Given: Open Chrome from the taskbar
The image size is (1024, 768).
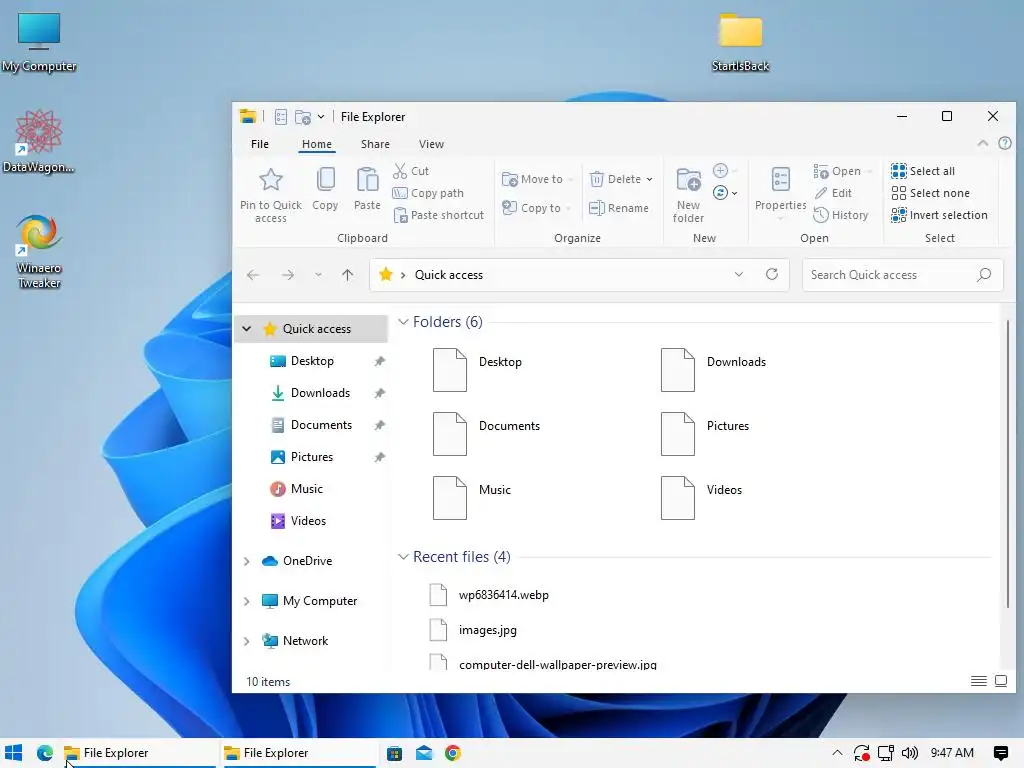Looking at the screenshot, I should [453, 753].
